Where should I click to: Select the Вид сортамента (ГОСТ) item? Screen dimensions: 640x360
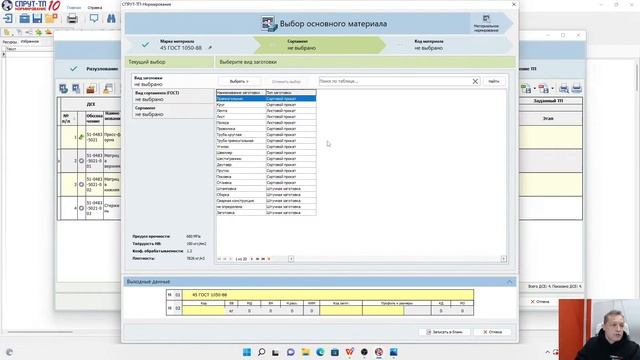[173, 96]
